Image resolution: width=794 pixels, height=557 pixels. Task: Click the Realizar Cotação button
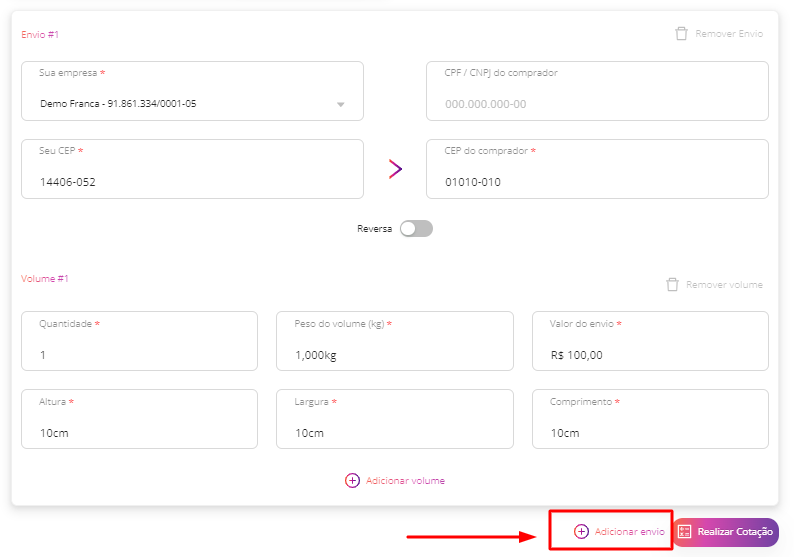725,532
